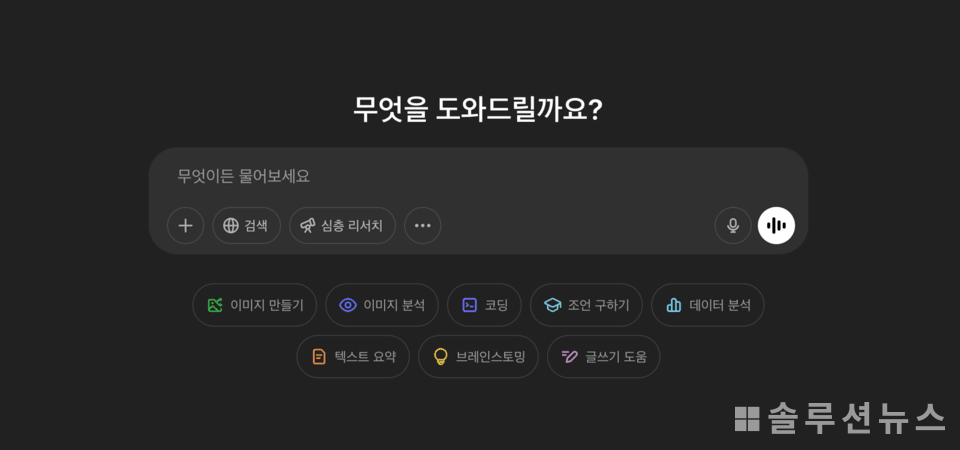Select the 데이터 분석 bar chart chip

point(708,305)
